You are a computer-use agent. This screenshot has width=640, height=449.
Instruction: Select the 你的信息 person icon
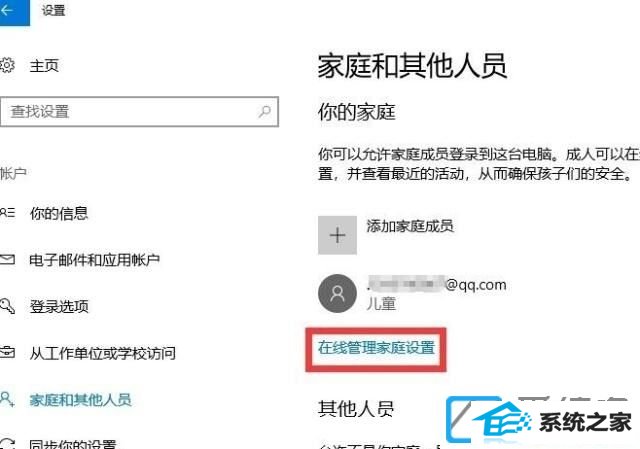pos(7,213)
